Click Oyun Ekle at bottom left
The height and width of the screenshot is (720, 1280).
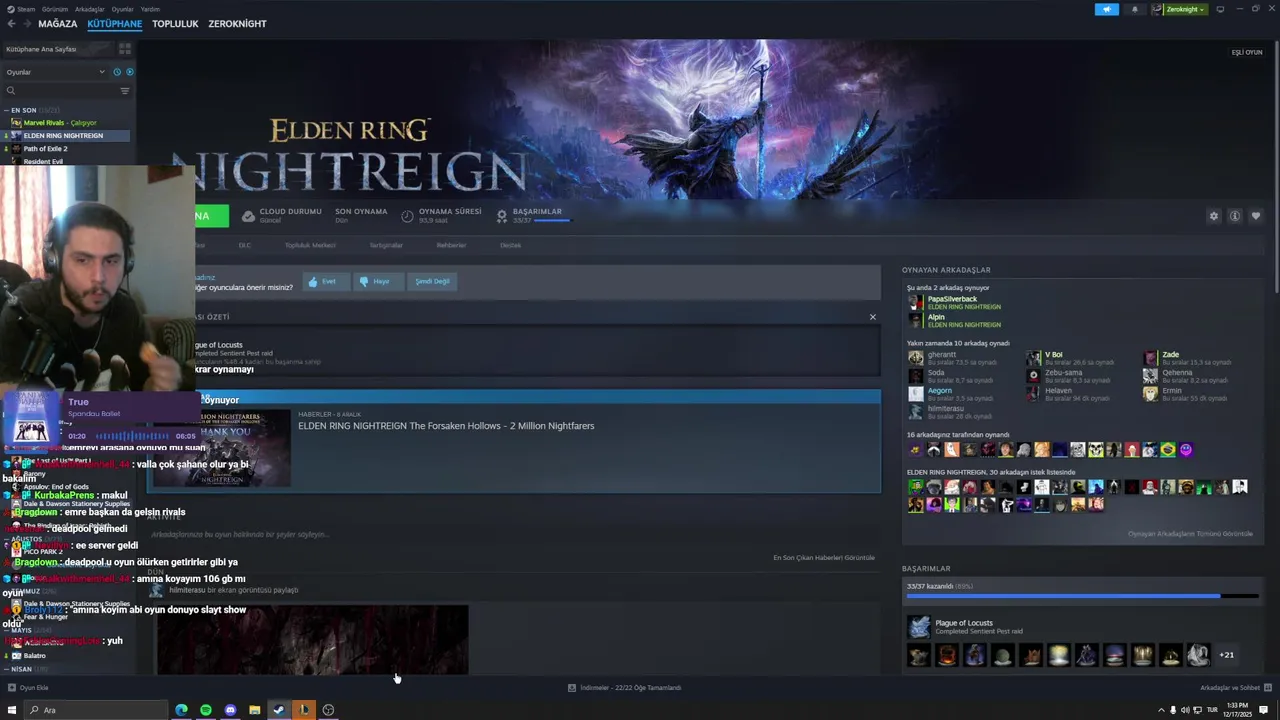click(x=28, y=688)
